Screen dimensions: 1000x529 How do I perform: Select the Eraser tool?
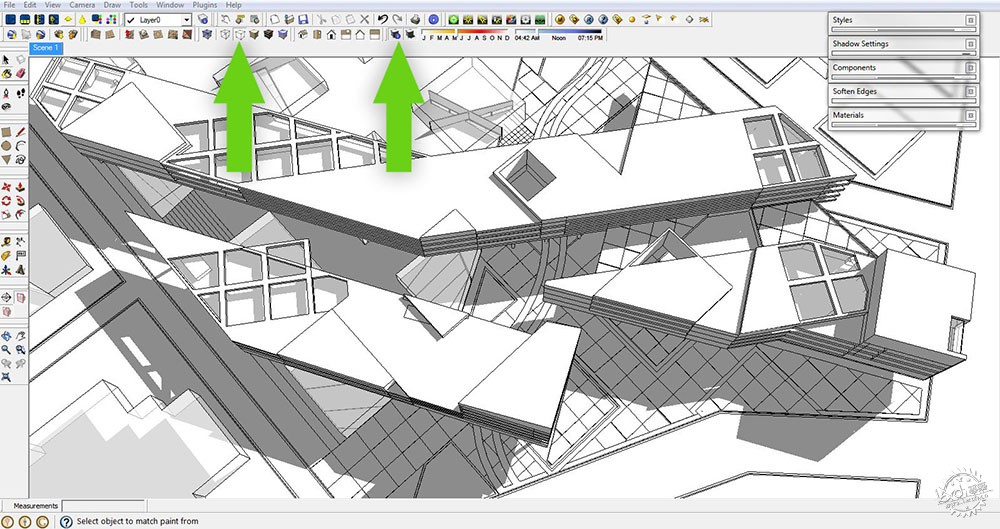(x=20, y=73)
